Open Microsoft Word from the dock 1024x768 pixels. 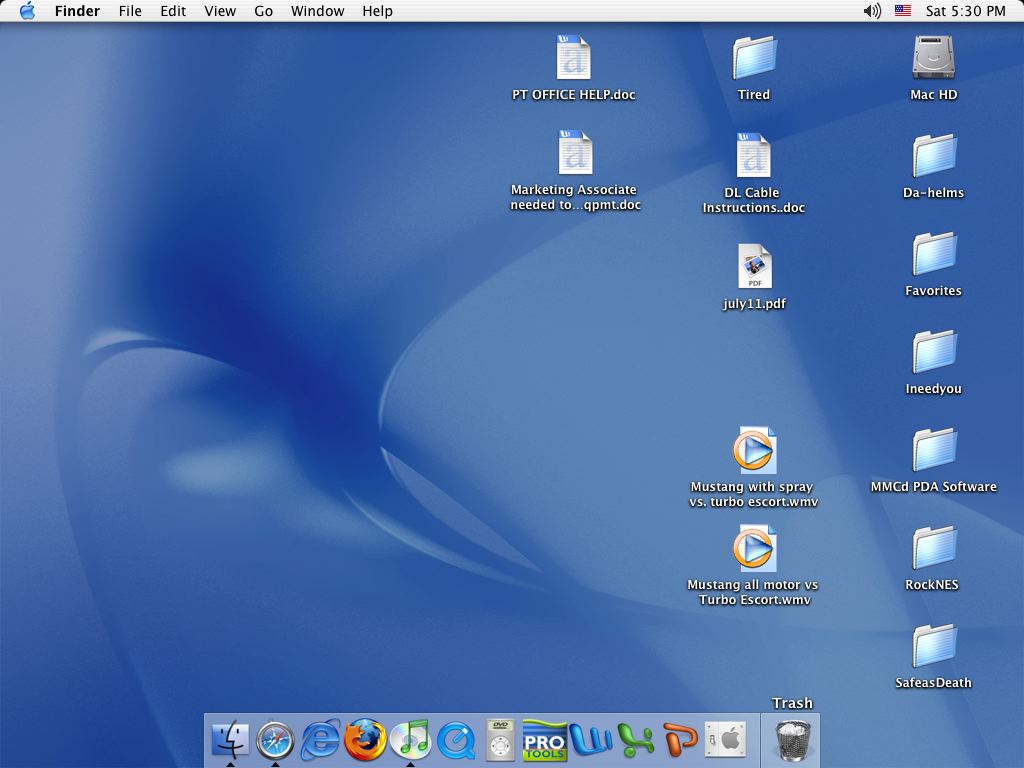(591, 740)
